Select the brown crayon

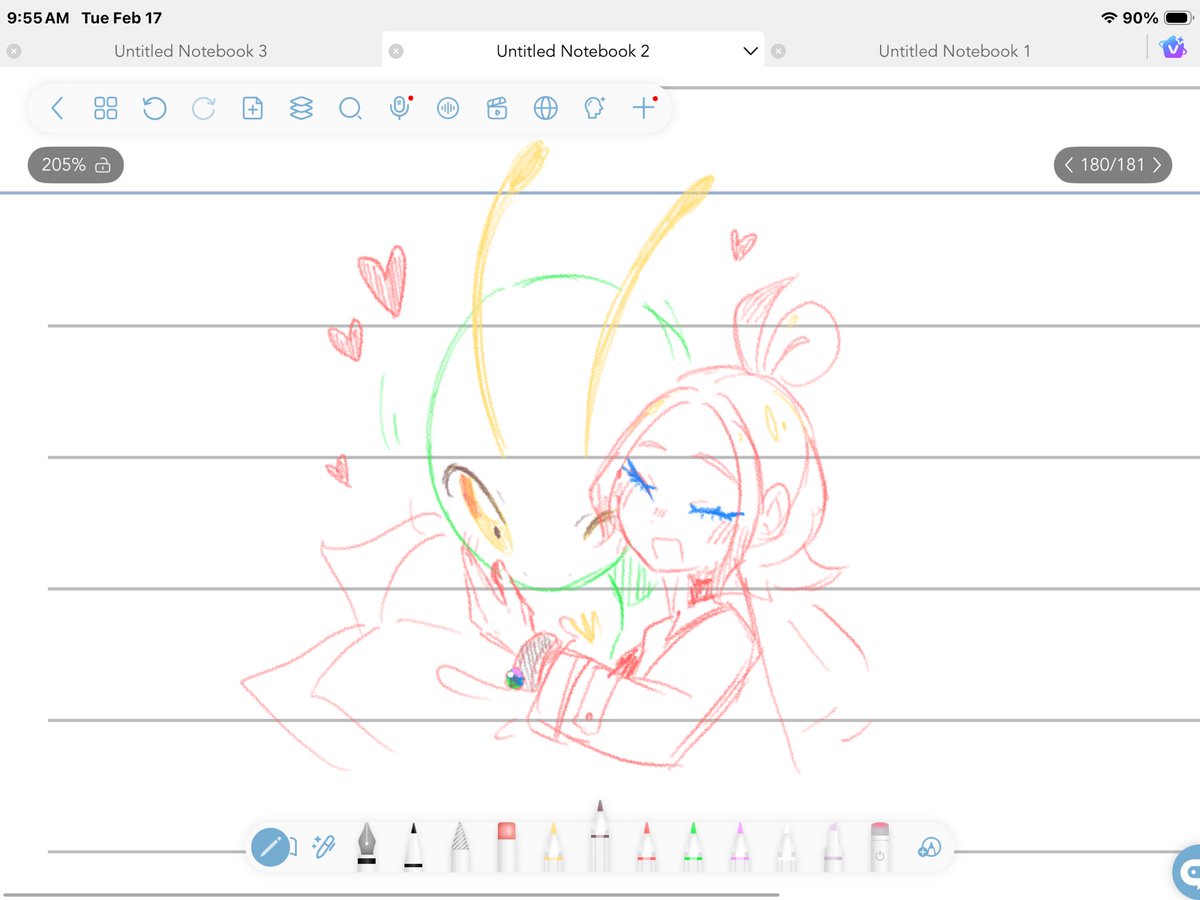[599, 836]
